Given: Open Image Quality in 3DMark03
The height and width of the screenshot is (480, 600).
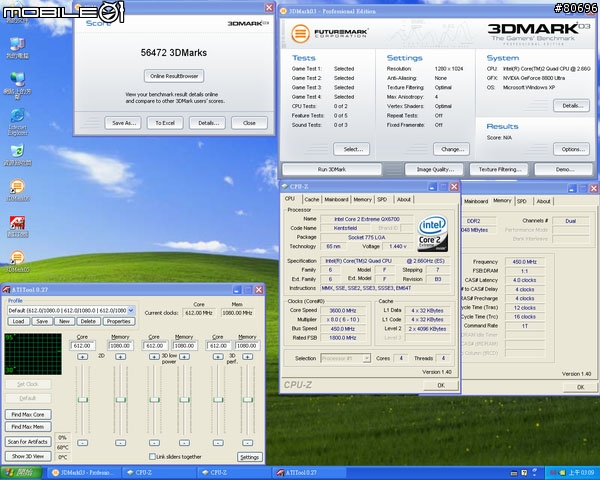Looking at the screenshot, I should 435,169.
